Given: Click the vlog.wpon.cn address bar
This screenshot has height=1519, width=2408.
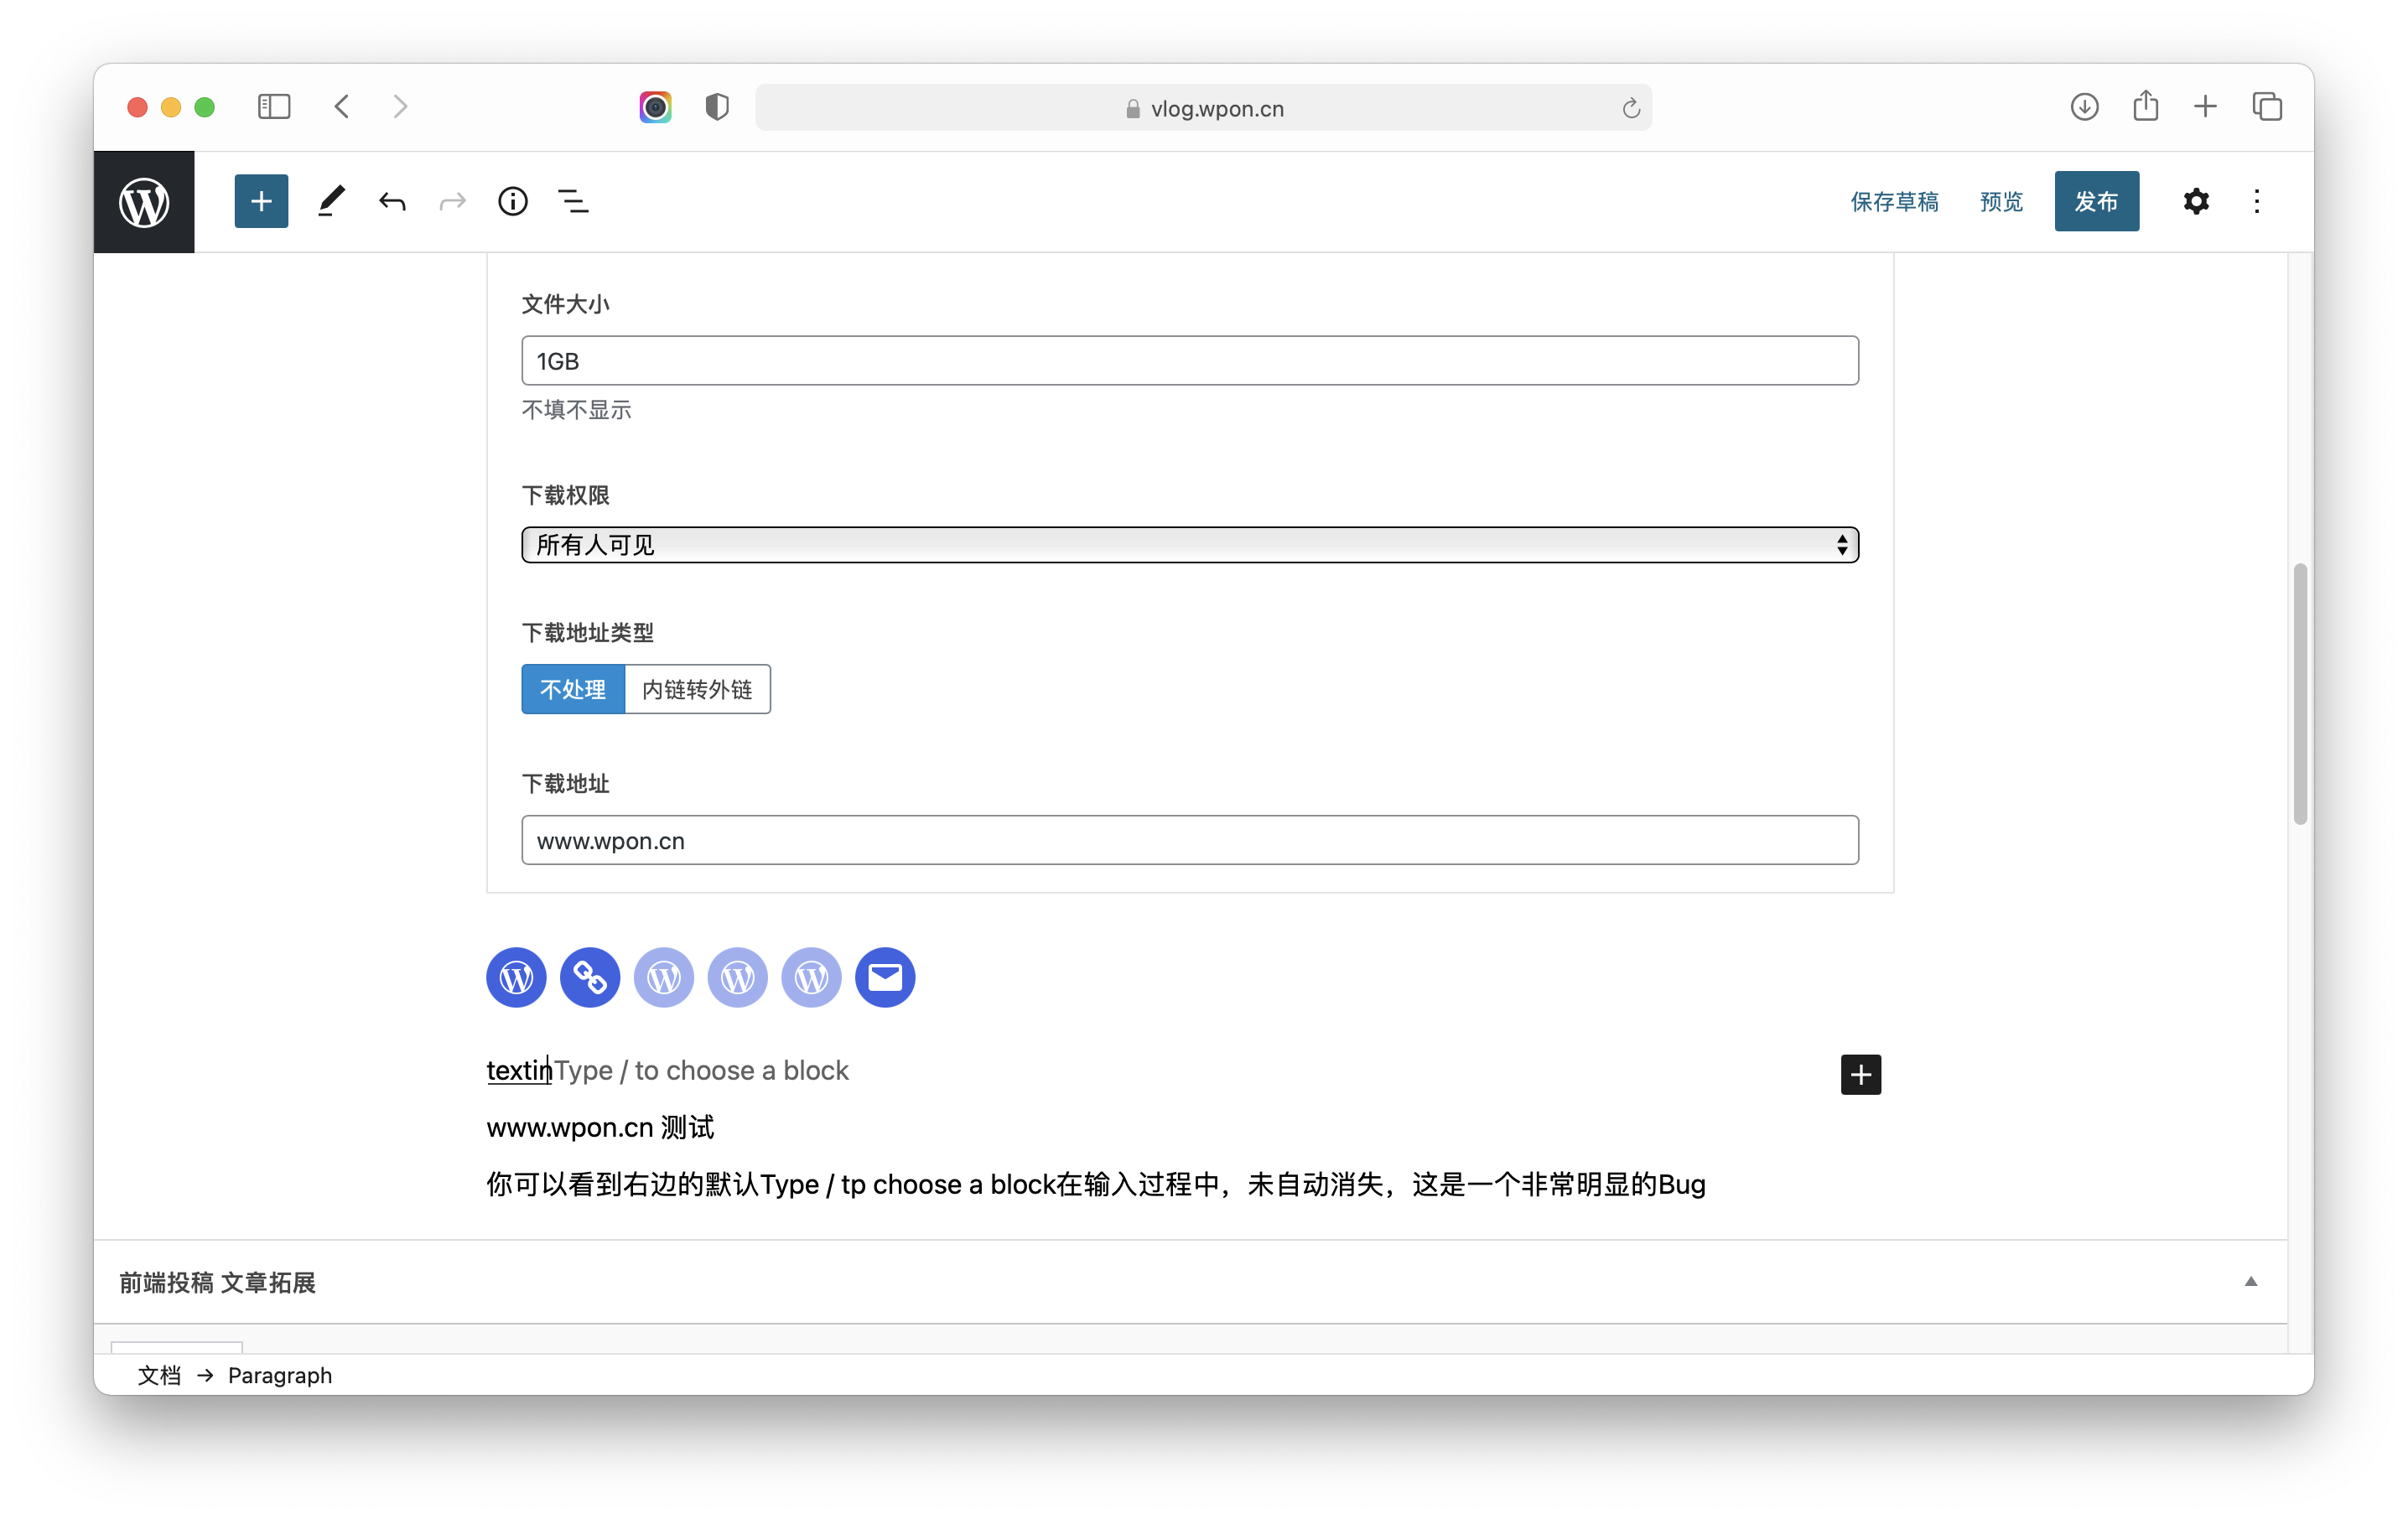Looking at the screenshot, I should point(1203,108).
